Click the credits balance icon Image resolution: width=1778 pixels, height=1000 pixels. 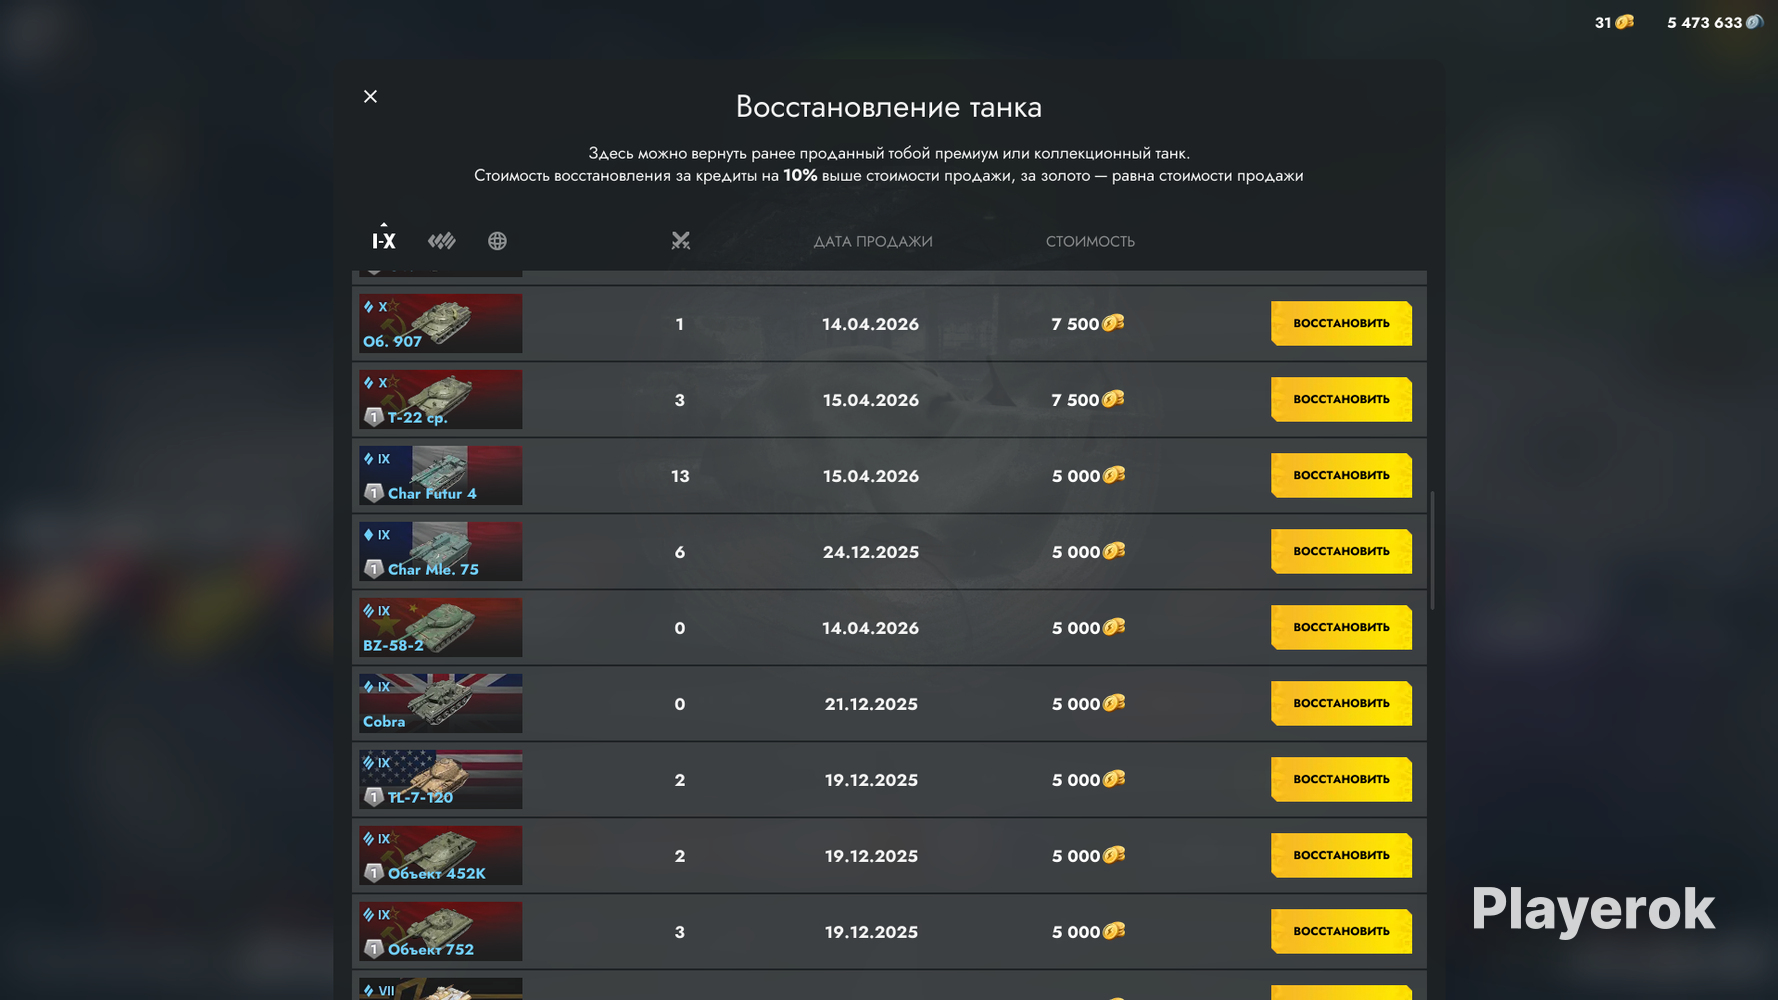1754,22
